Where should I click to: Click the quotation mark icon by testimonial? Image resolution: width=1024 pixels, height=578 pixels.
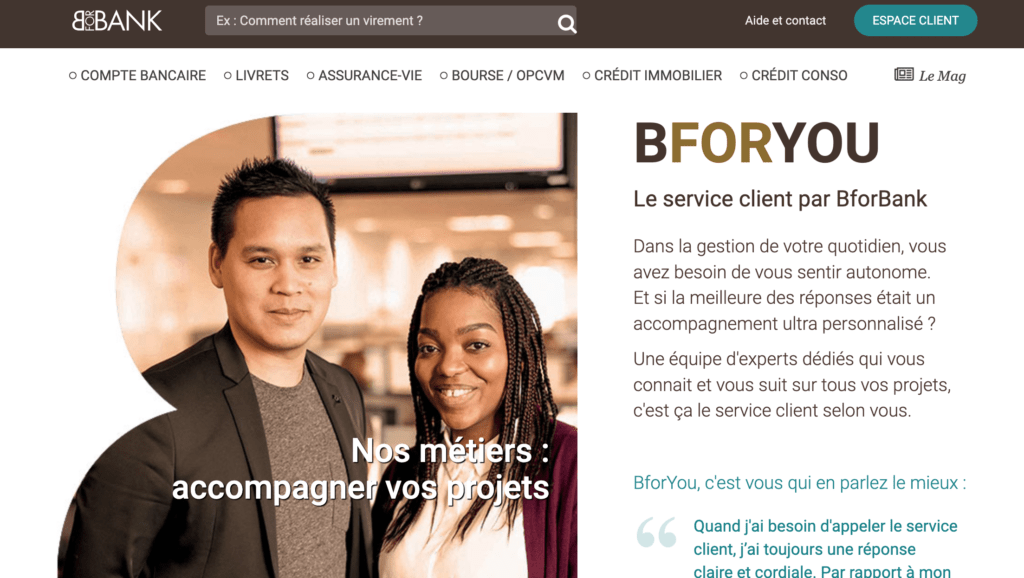click(656, 532)
